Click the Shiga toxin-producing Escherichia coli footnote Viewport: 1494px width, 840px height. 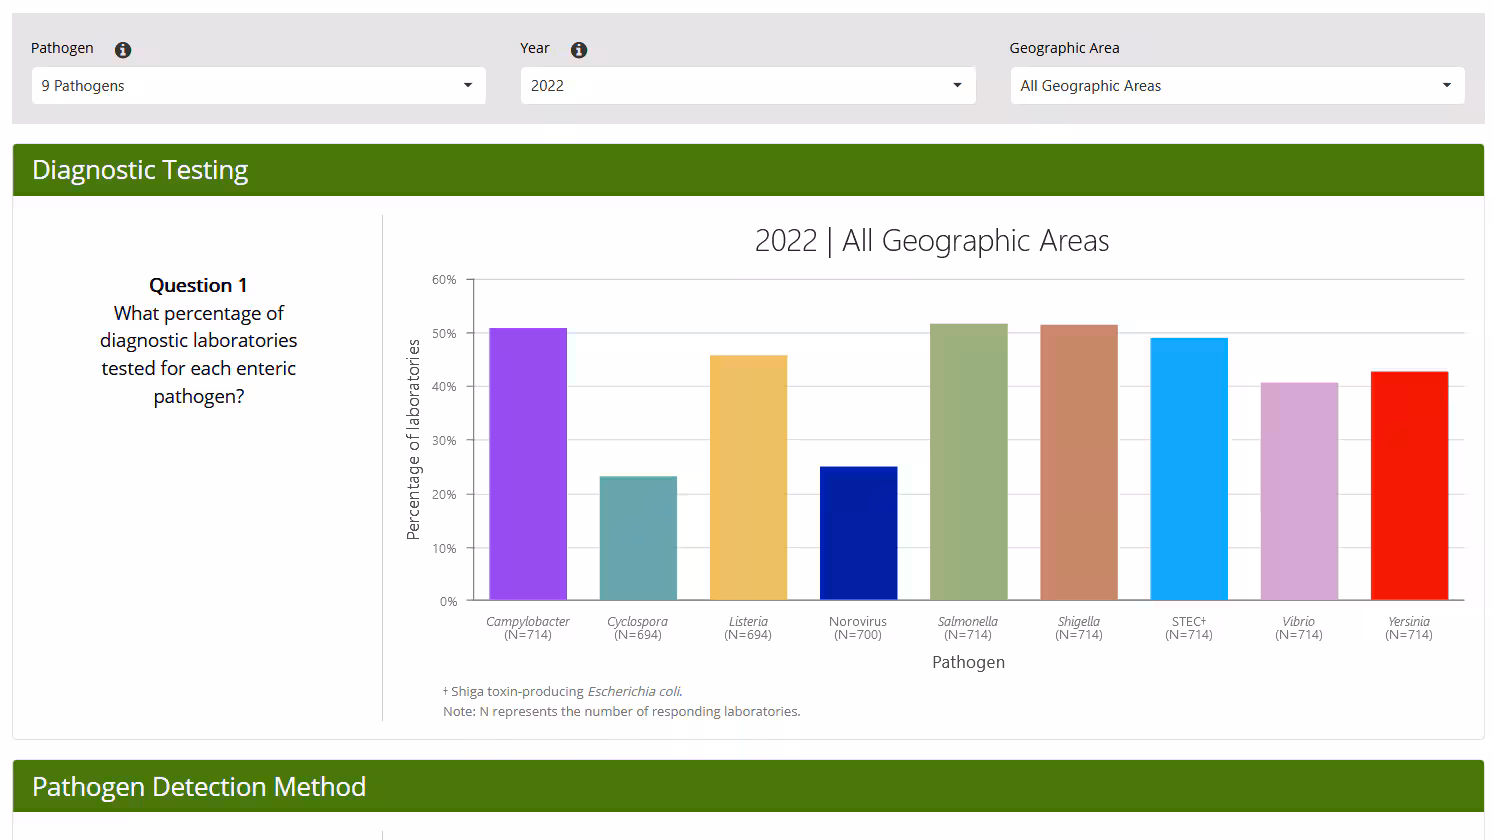click(562, 691)
